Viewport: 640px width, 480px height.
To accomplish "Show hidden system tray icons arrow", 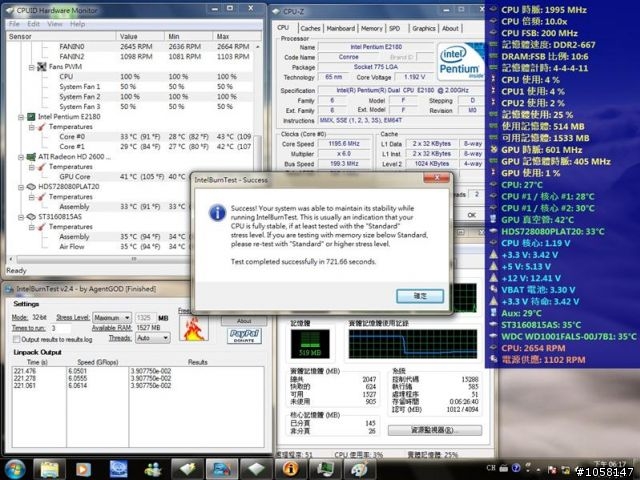I will 538,469.
